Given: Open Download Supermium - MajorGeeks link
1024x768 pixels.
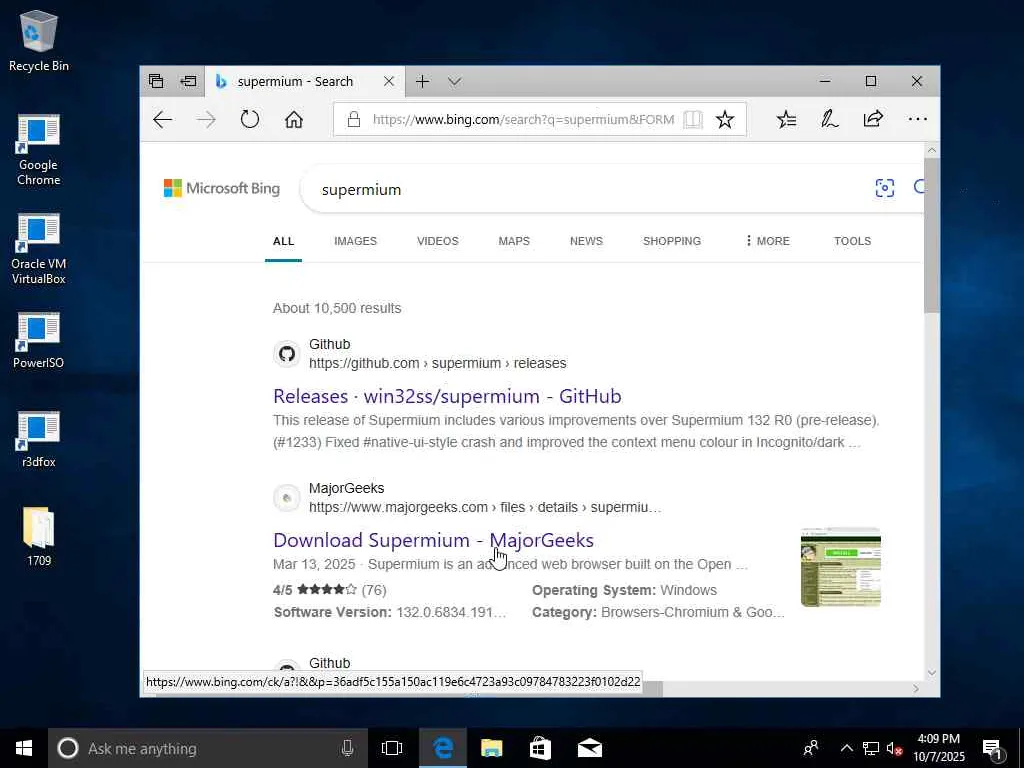Looking at the screenshot, I should [x=434, y=540].
